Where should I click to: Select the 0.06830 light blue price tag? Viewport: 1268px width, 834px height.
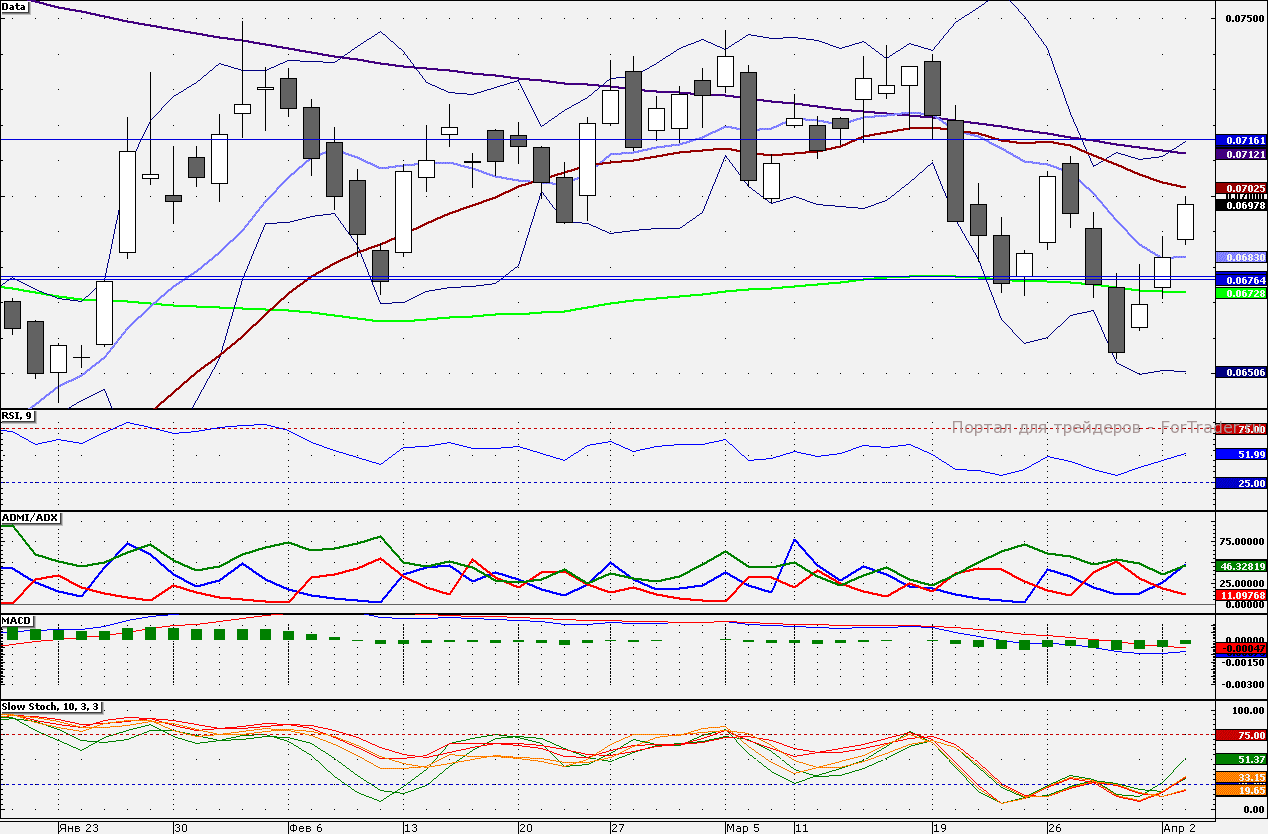click(1240, 257)
